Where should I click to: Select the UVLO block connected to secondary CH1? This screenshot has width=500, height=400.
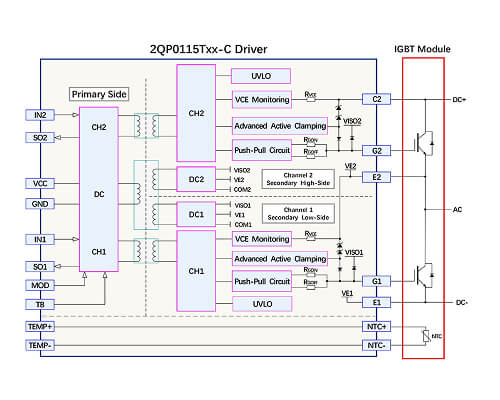[262, 304]
